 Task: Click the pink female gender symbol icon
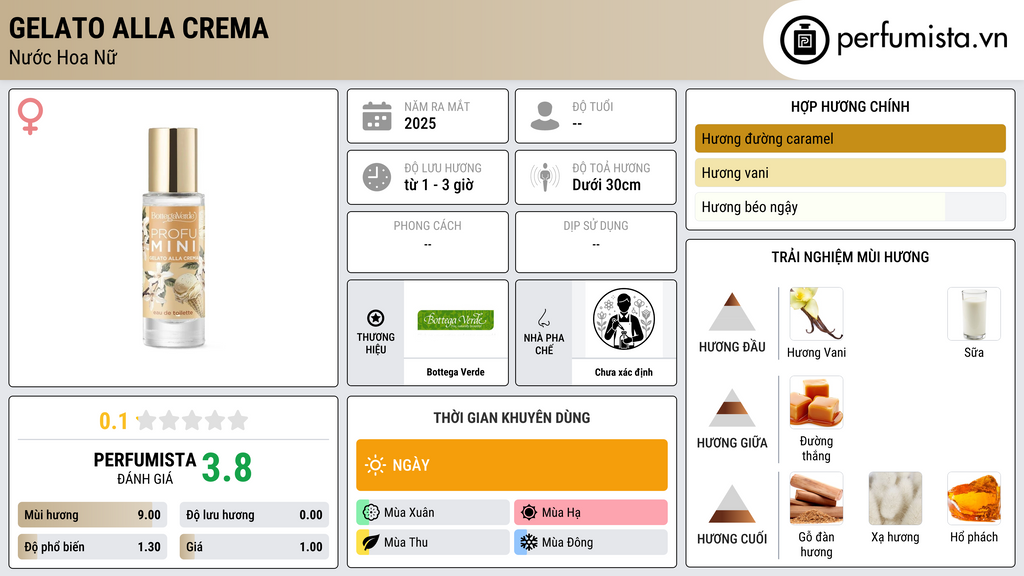(x=30, y=116)
